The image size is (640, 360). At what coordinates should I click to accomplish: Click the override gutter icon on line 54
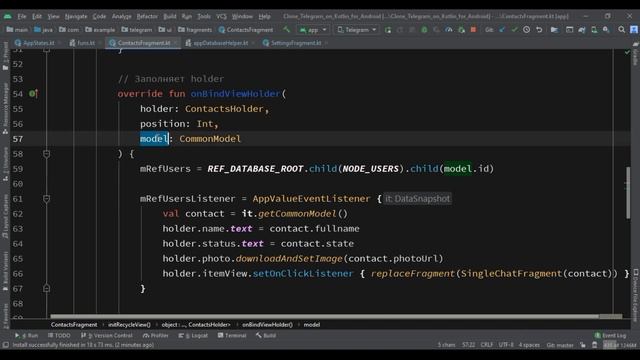coord(33,94)
